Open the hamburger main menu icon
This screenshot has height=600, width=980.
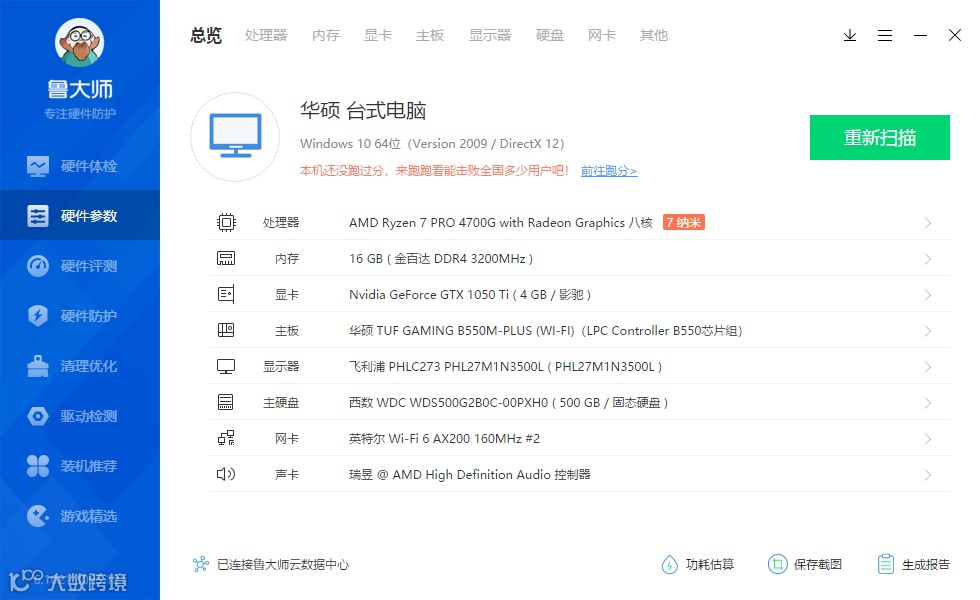pyautogui.click(x=884, y=36)
